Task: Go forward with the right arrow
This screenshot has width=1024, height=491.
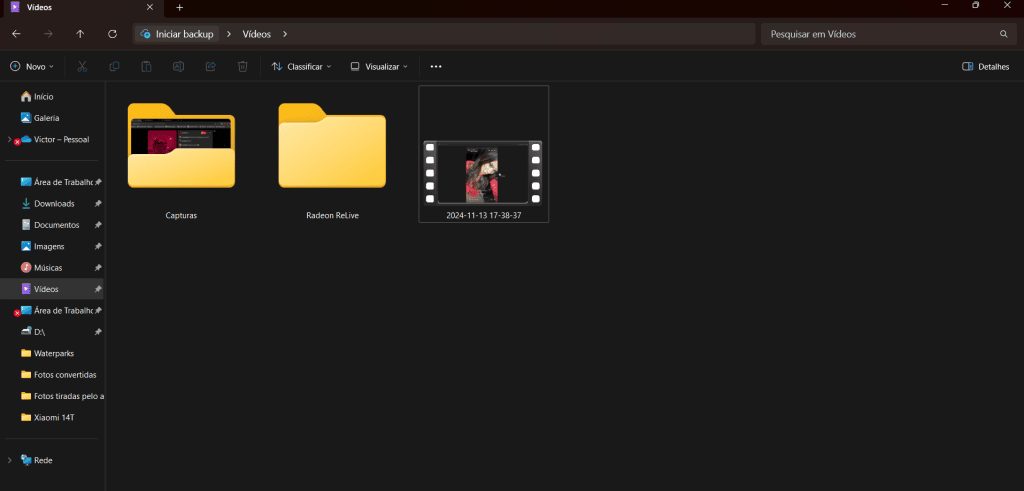Action: click(x=48, y=34)
